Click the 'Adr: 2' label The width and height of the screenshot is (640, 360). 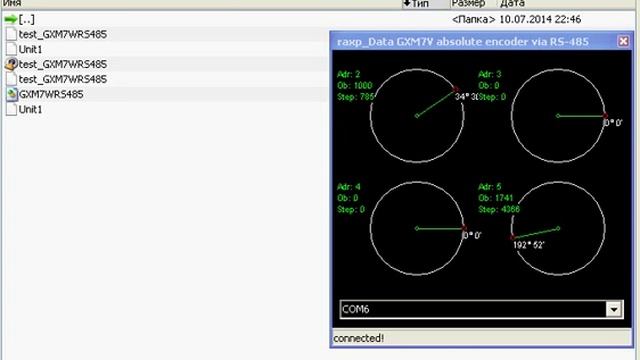[349, 74]
